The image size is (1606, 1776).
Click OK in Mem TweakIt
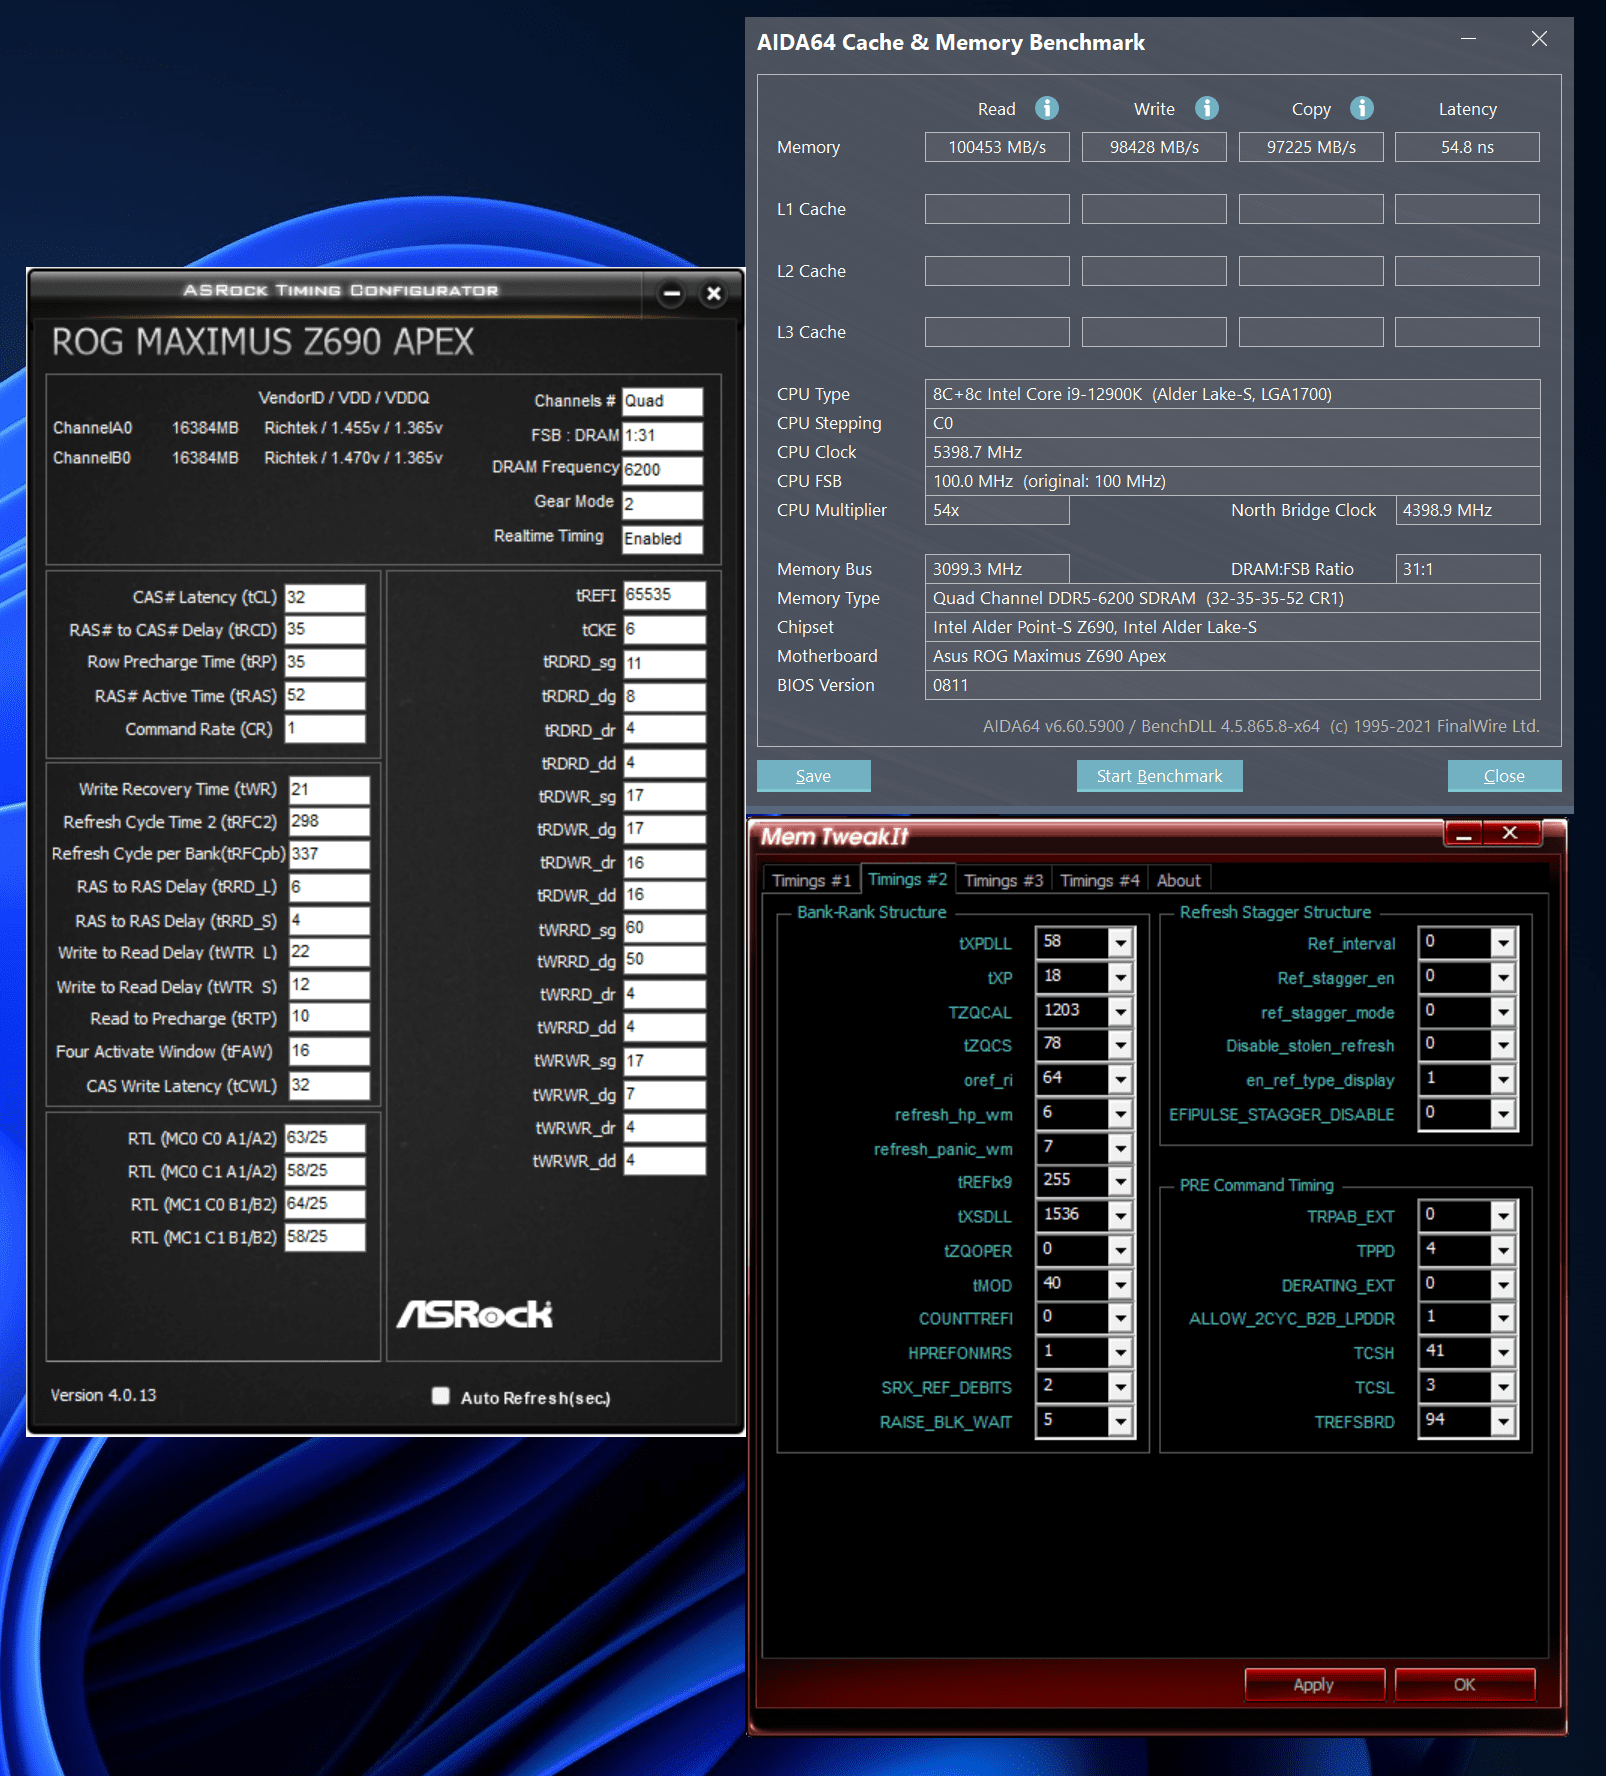pyautogui.click(x=1465, y=1684)
